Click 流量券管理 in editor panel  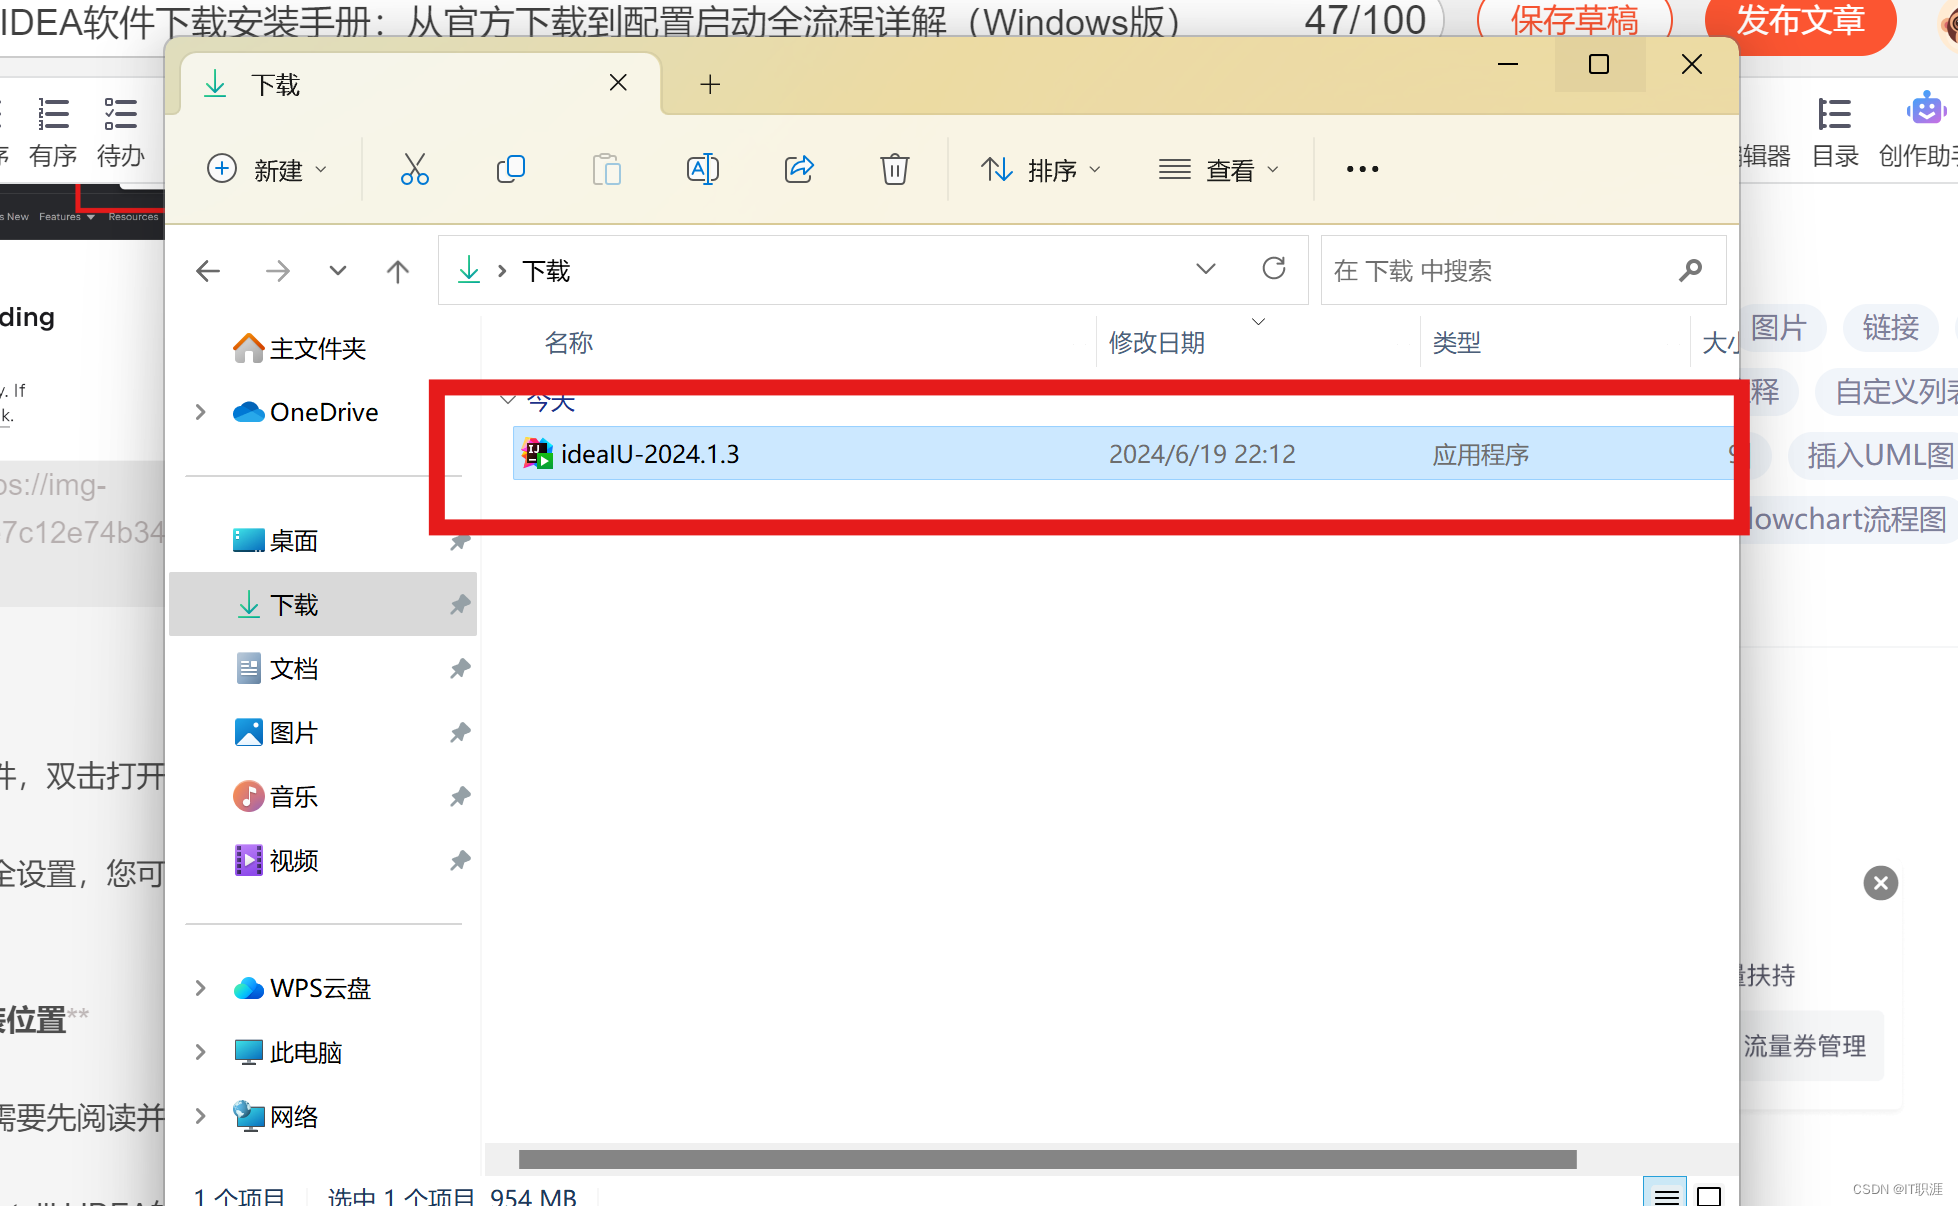(1804, 1046)
